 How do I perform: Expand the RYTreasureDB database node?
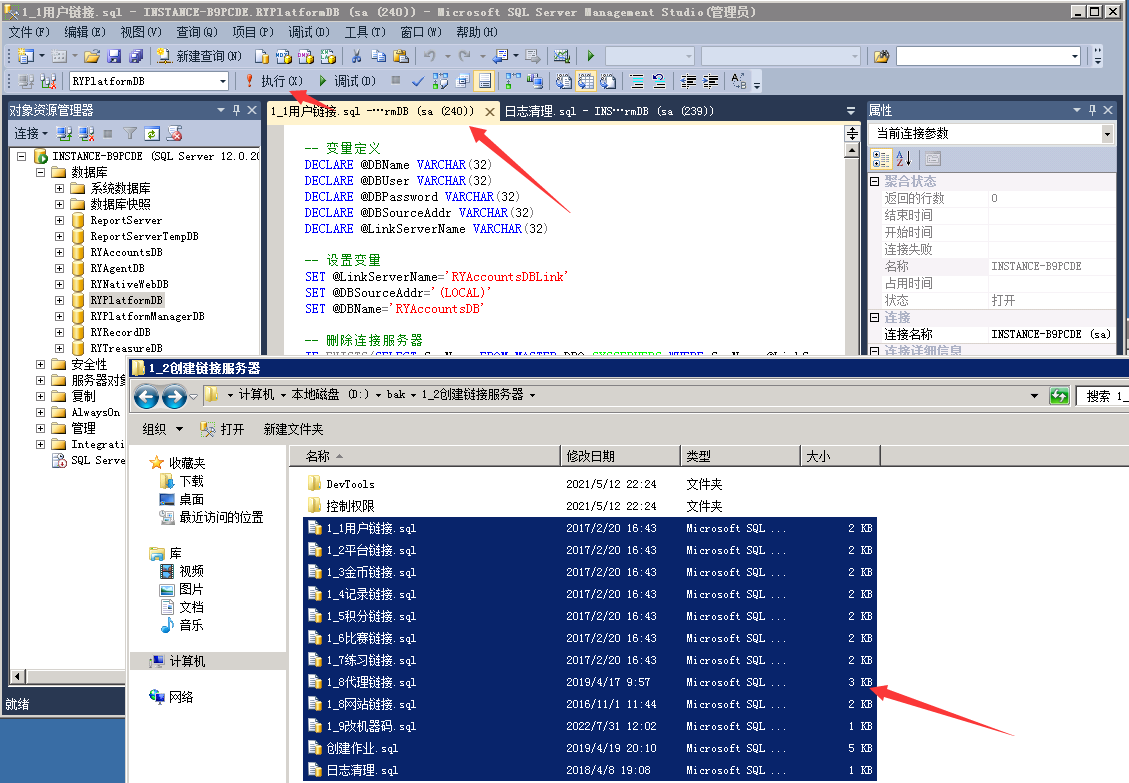coord(60,348)
